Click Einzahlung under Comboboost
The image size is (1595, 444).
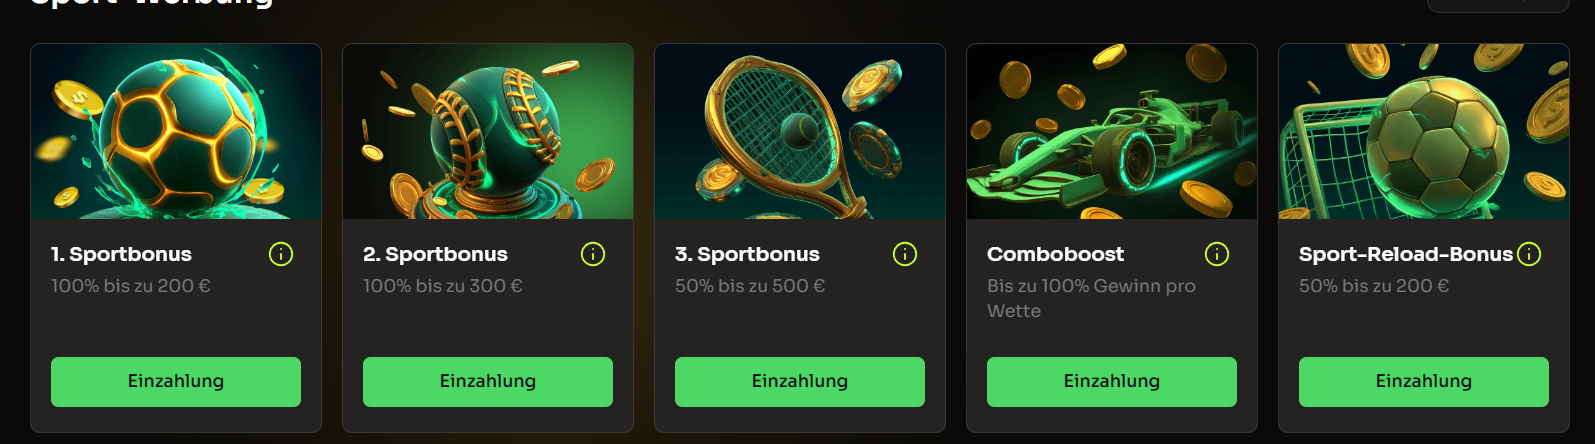1112,382
